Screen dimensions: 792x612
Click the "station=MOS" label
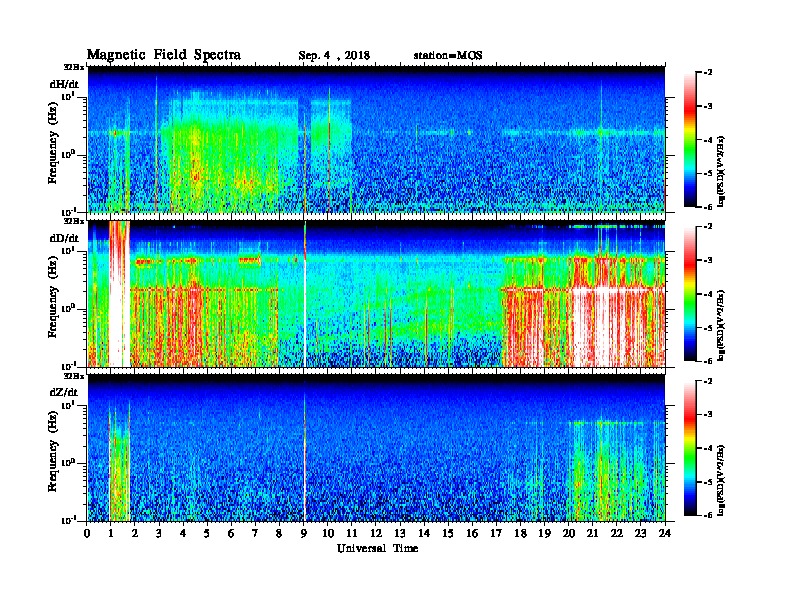coord(448,56)
